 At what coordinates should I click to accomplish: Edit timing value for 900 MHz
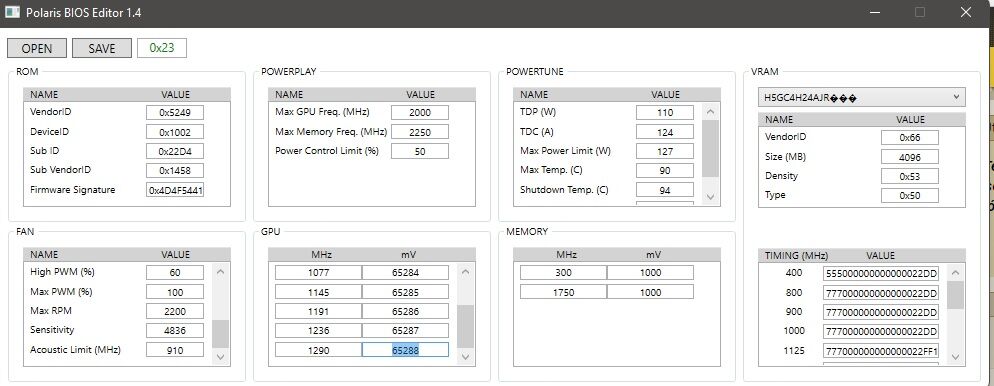(881, 312)
